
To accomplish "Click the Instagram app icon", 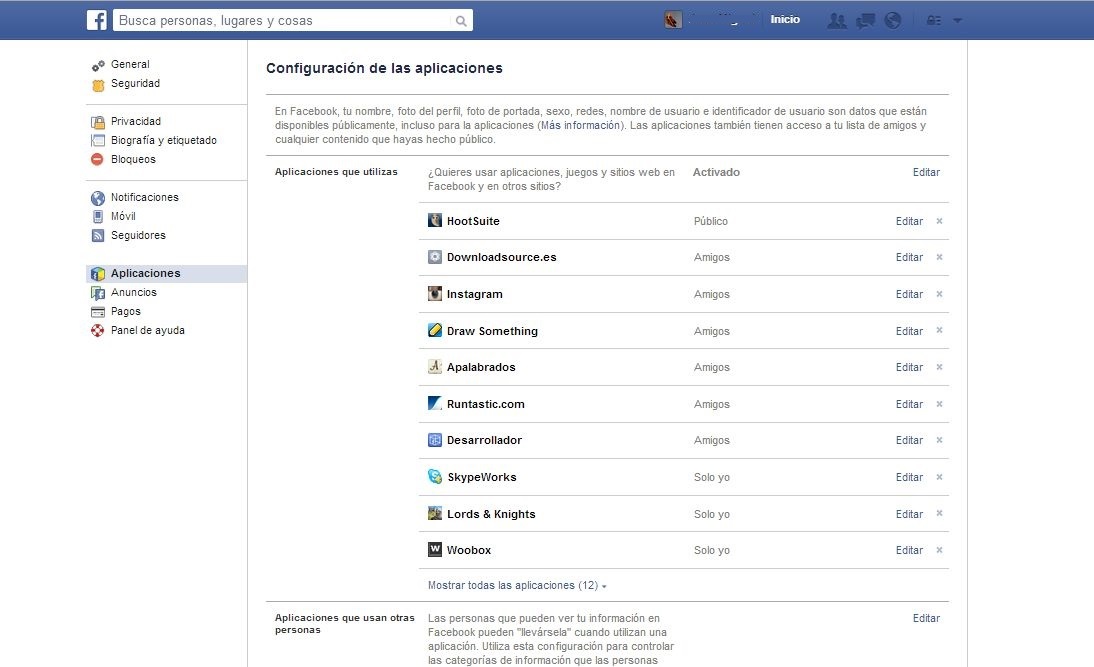I will click(435, 294).
